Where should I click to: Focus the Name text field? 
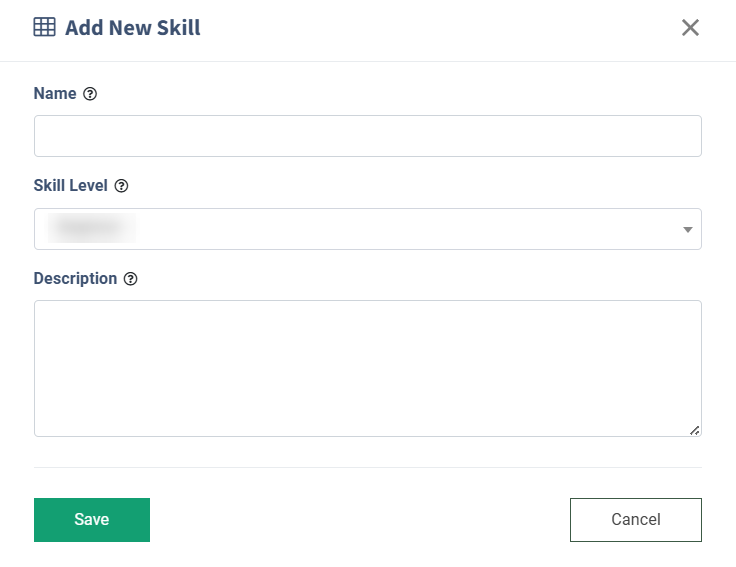367,136
